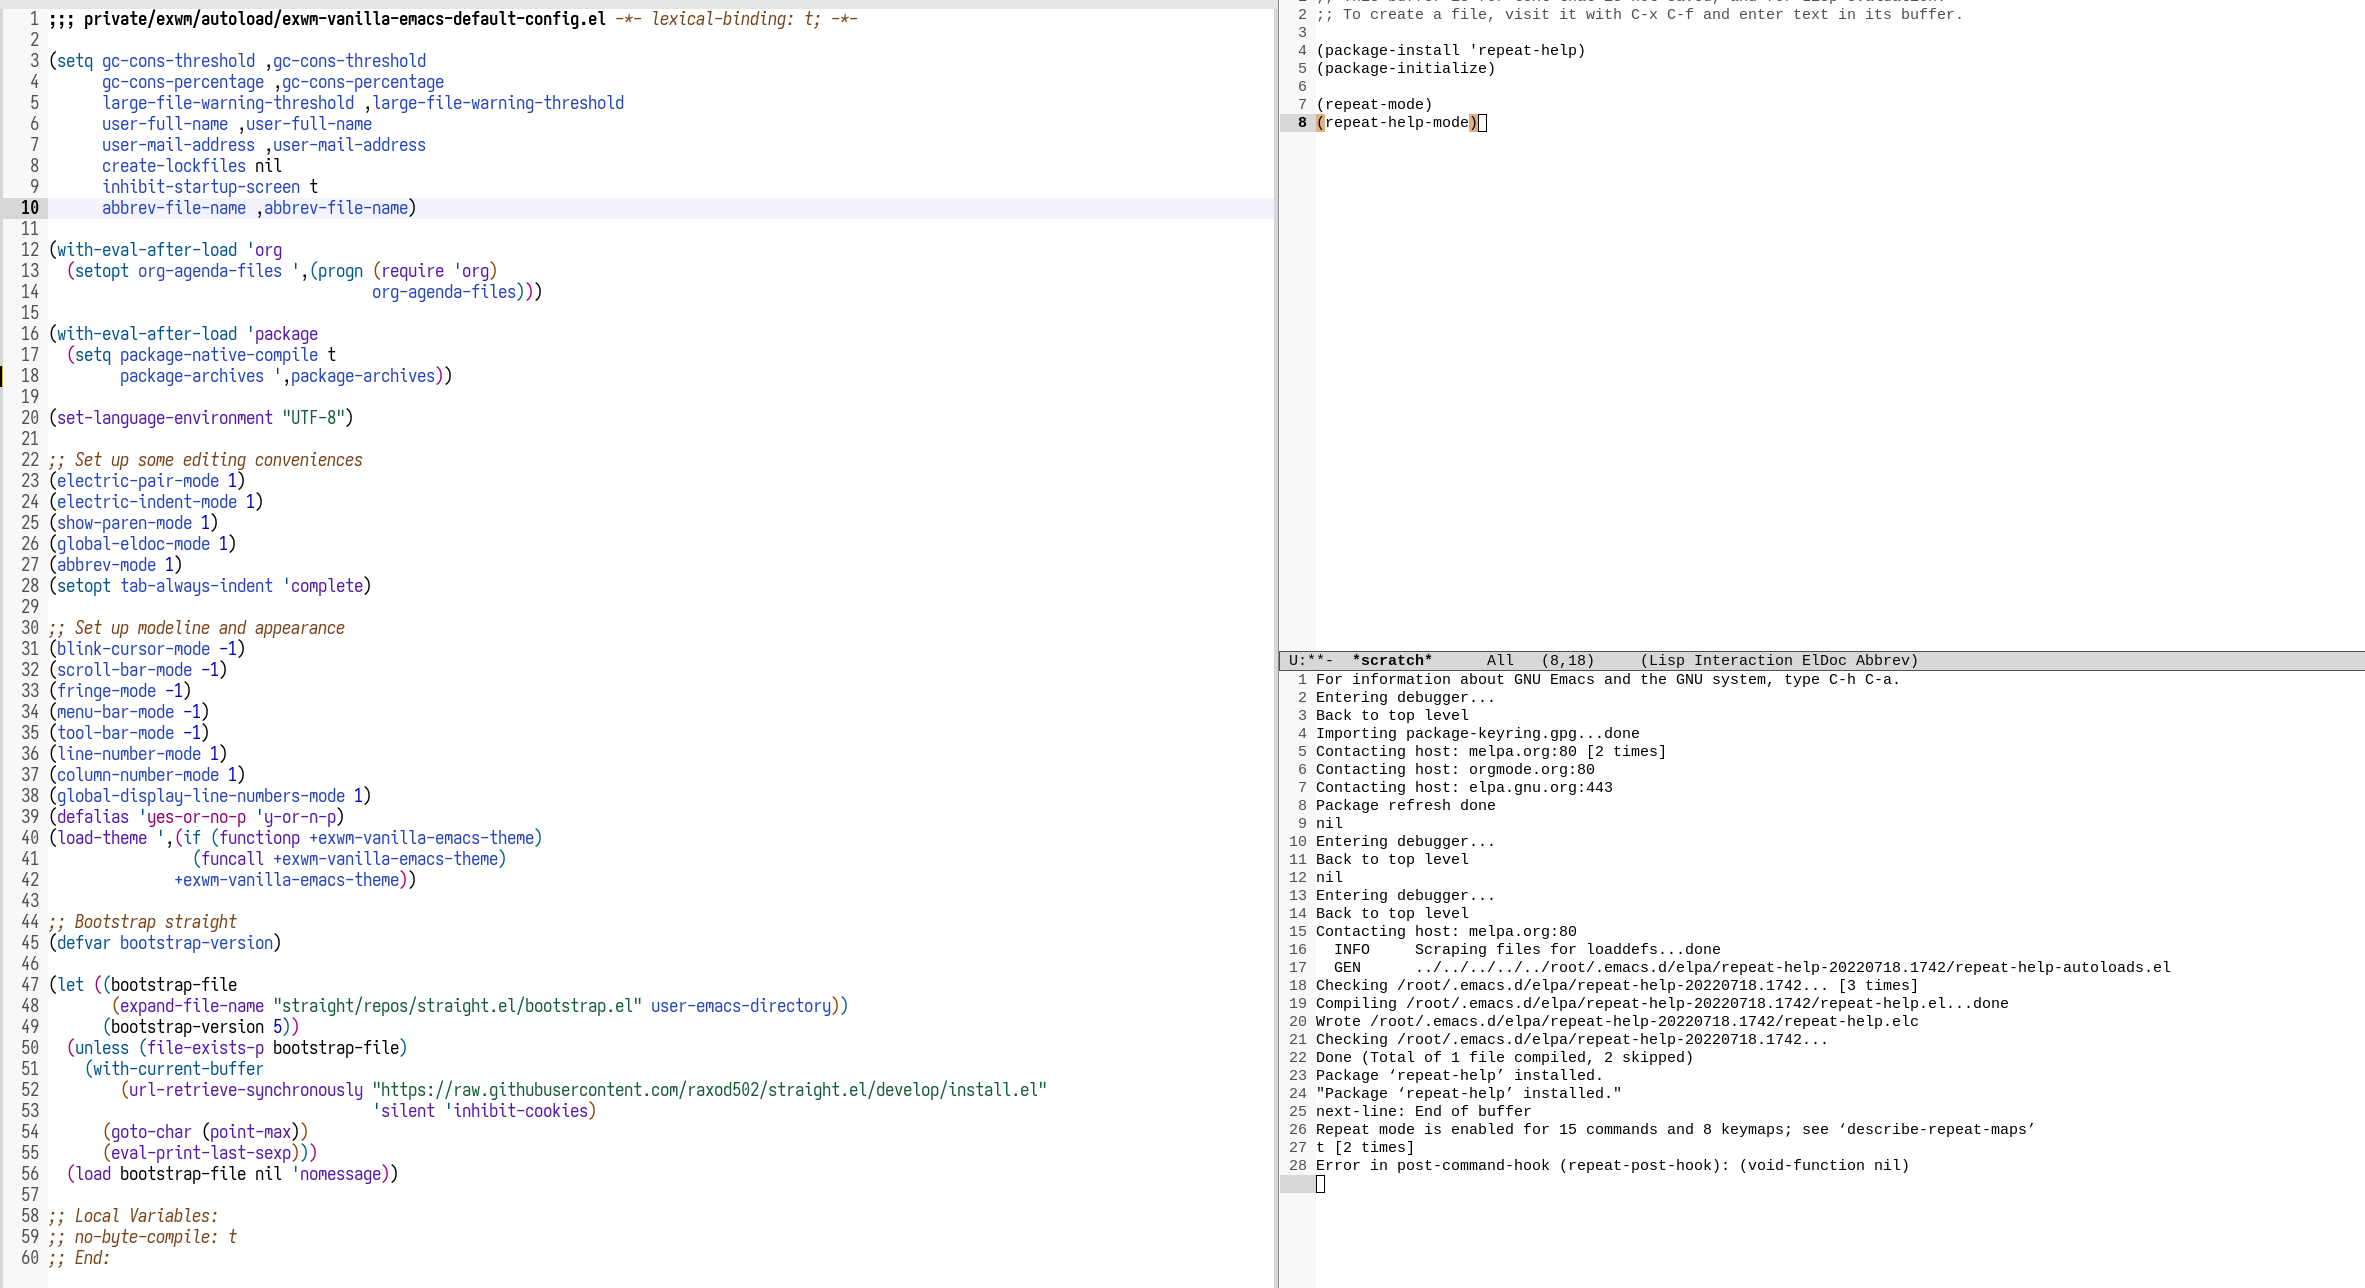Click the All buffer position indicator

[1499, 660]
